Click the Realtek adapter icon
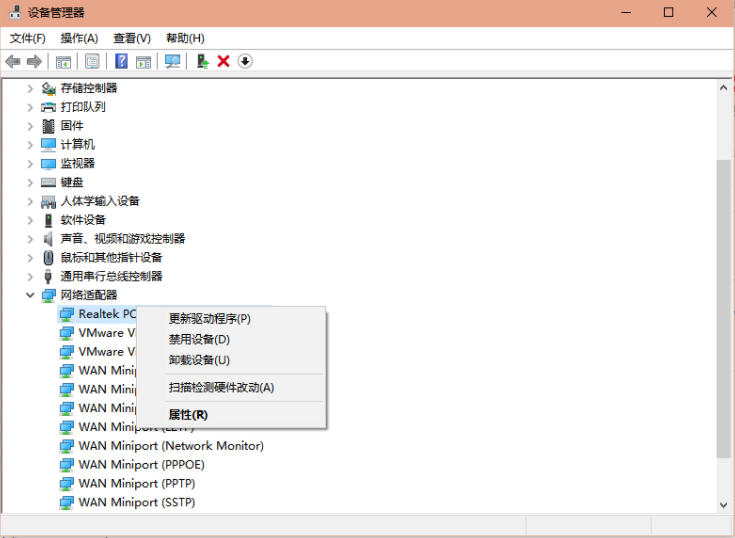The image size is (735, 538). pyautogui.click(x=67, y=314)
